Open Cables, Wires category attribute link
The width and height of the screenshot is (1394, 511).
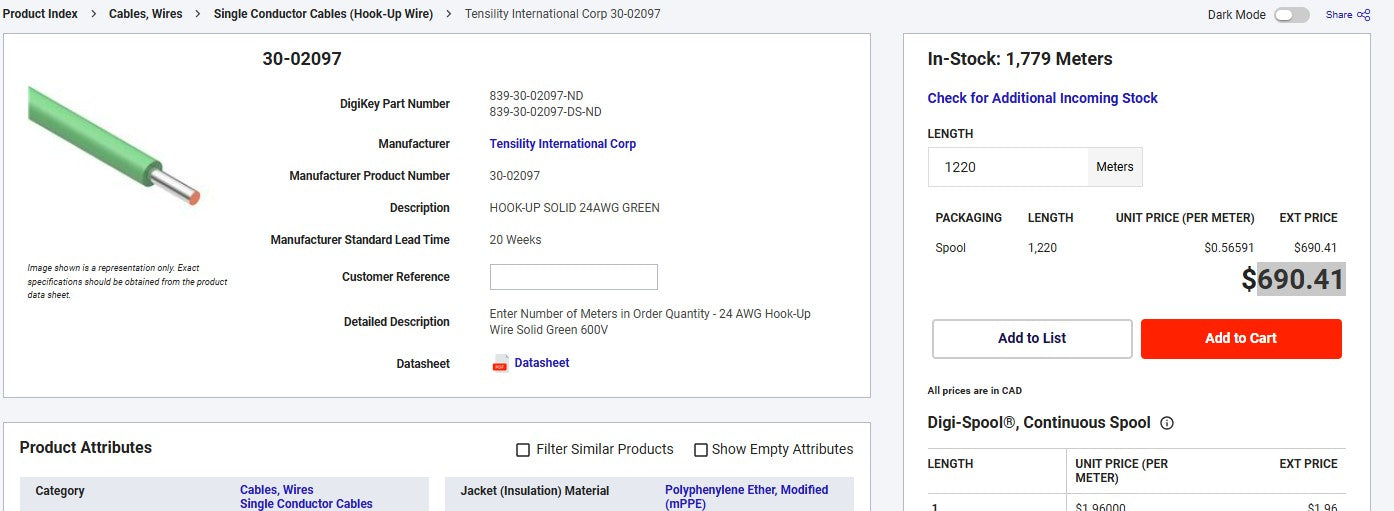(277, 490)
